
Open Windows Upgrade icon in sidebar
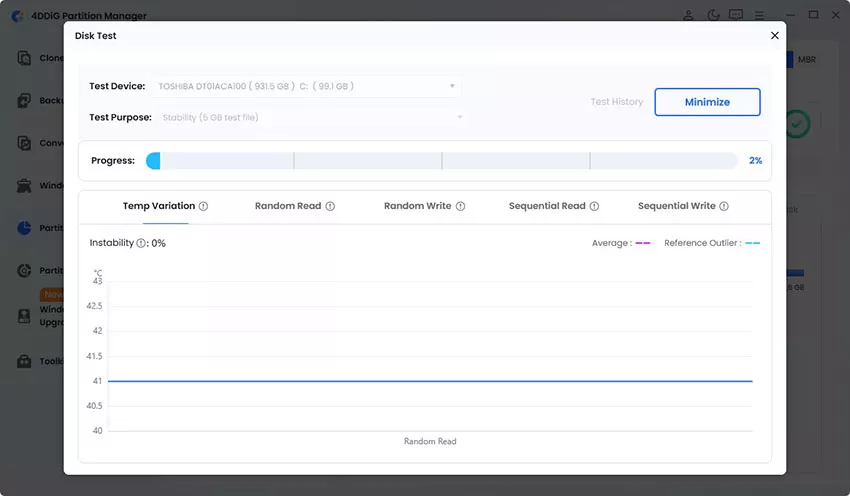pyautogui.click(x=24, y=316)
